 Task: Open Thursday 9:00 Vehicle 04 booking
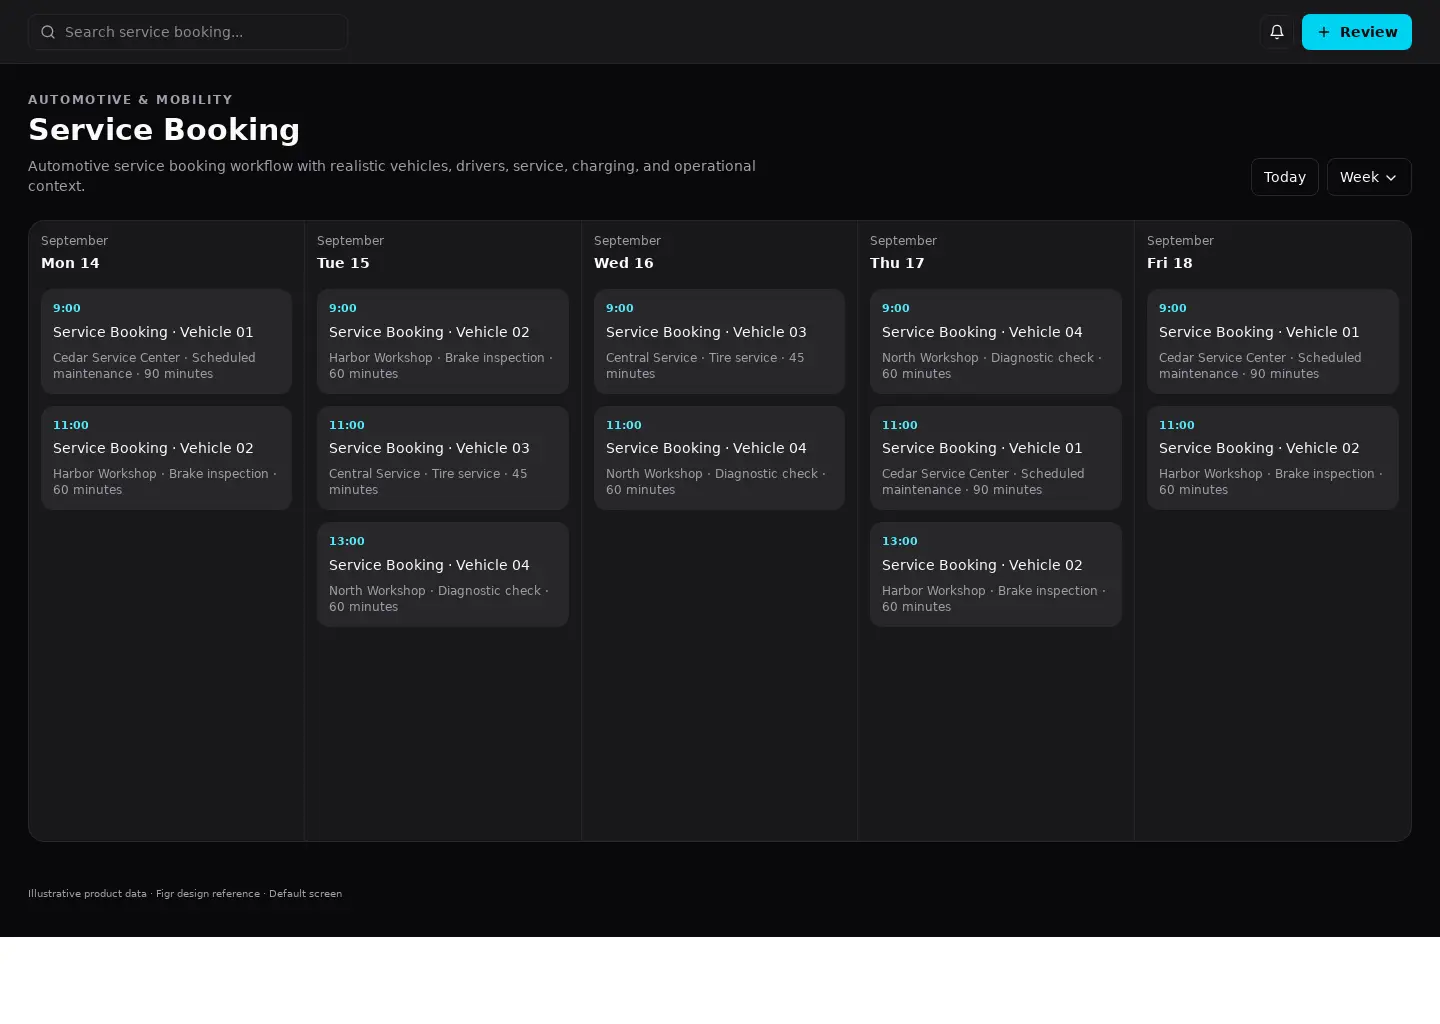(996, 341)
